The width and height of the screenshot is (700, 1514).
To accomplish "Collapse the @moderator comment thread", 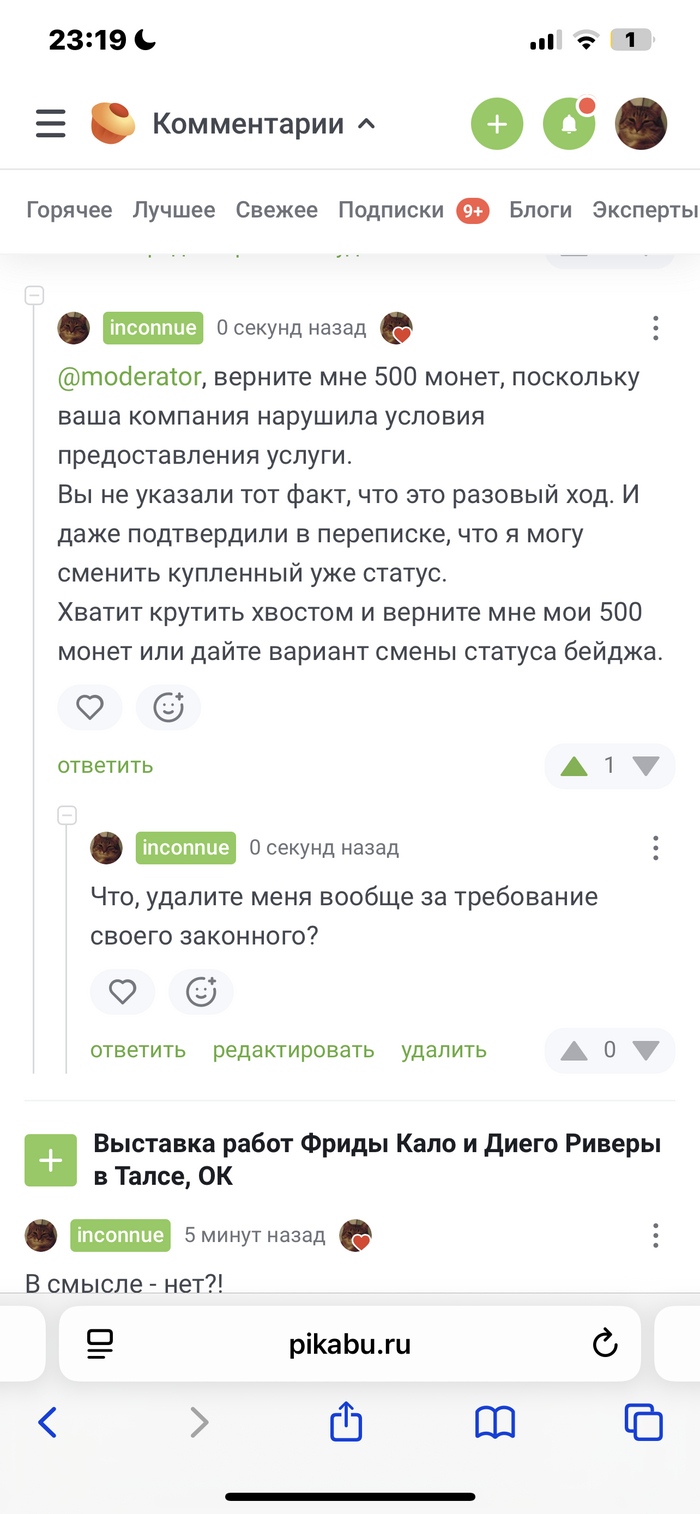I will pos(34,295).
